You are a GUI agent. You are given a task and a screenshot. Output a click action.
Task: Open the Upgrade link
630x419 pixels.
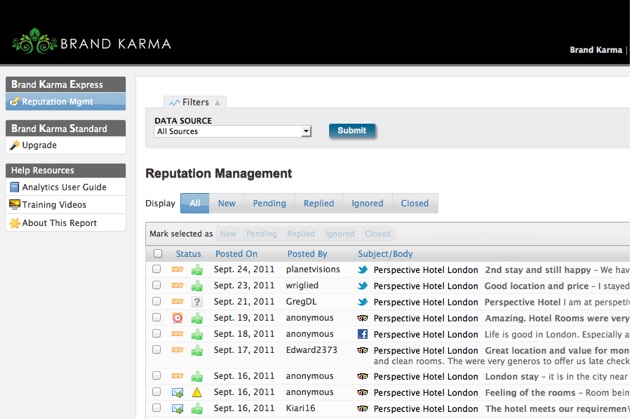pos(39,145)
